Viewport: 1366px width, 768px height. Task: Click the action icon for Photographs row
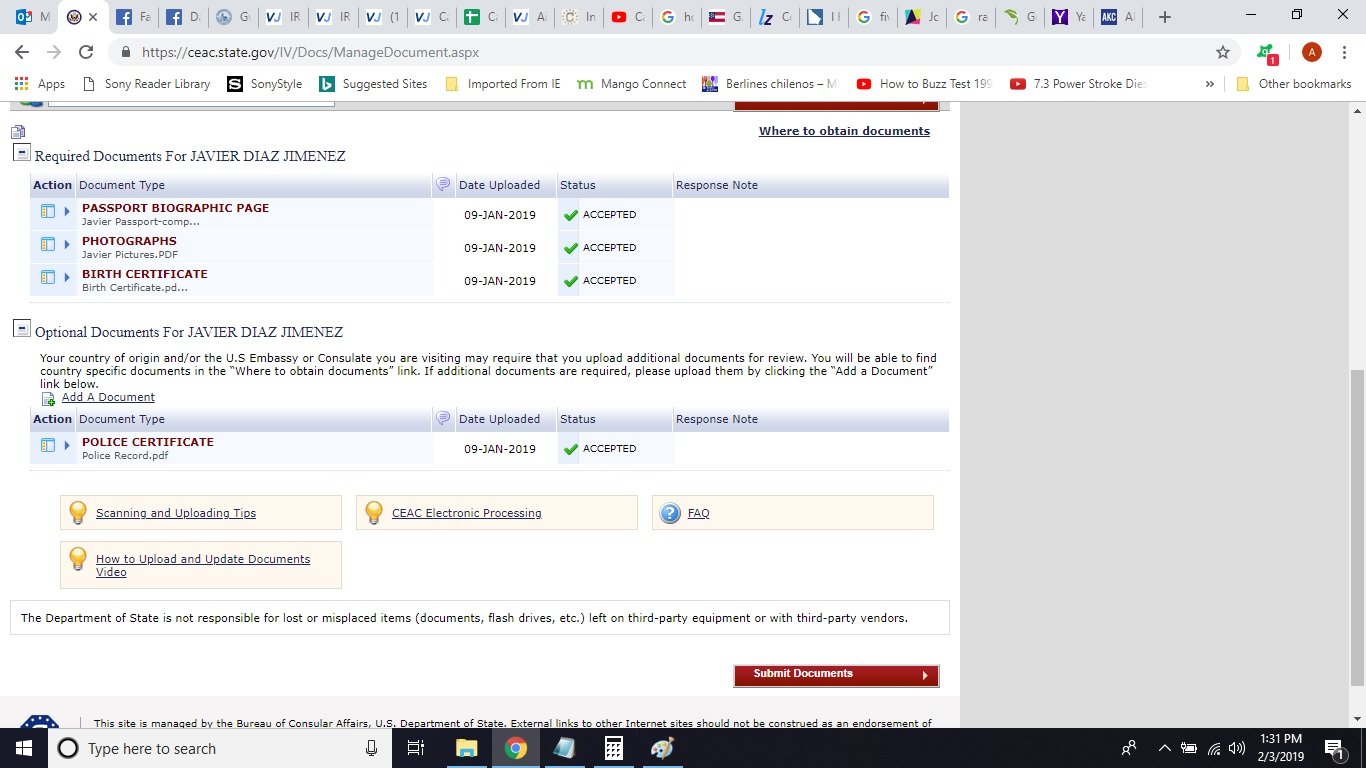pyautogui.click(x=47, y=244)
